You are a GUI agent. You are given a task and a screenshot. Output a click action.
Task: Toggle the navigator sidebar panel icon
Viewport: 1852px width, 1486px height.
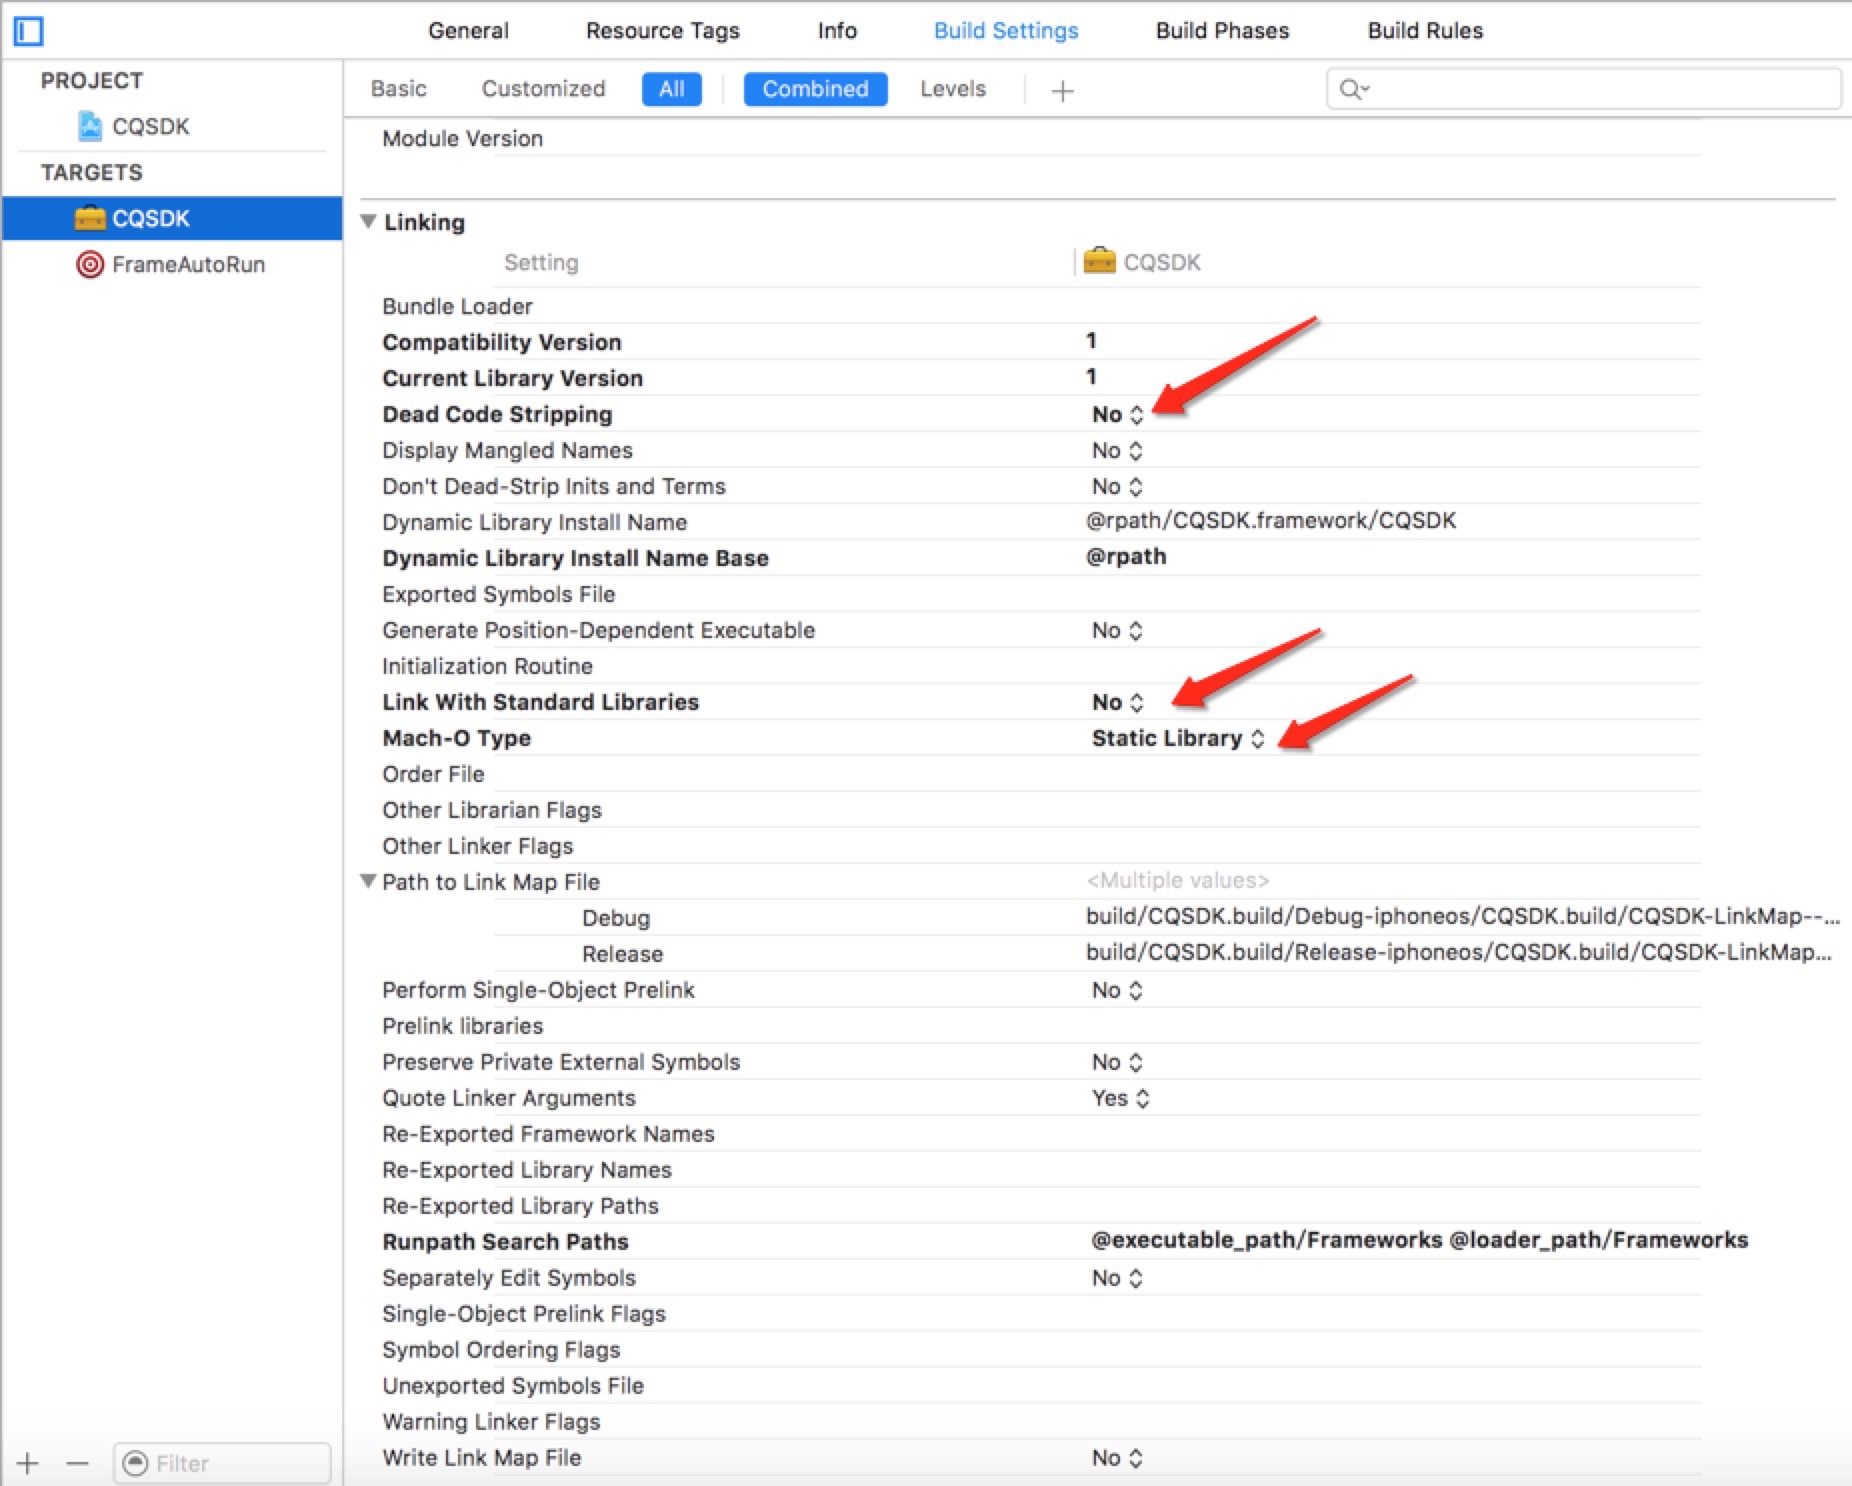pyautogui.click(x=28, y=31)
